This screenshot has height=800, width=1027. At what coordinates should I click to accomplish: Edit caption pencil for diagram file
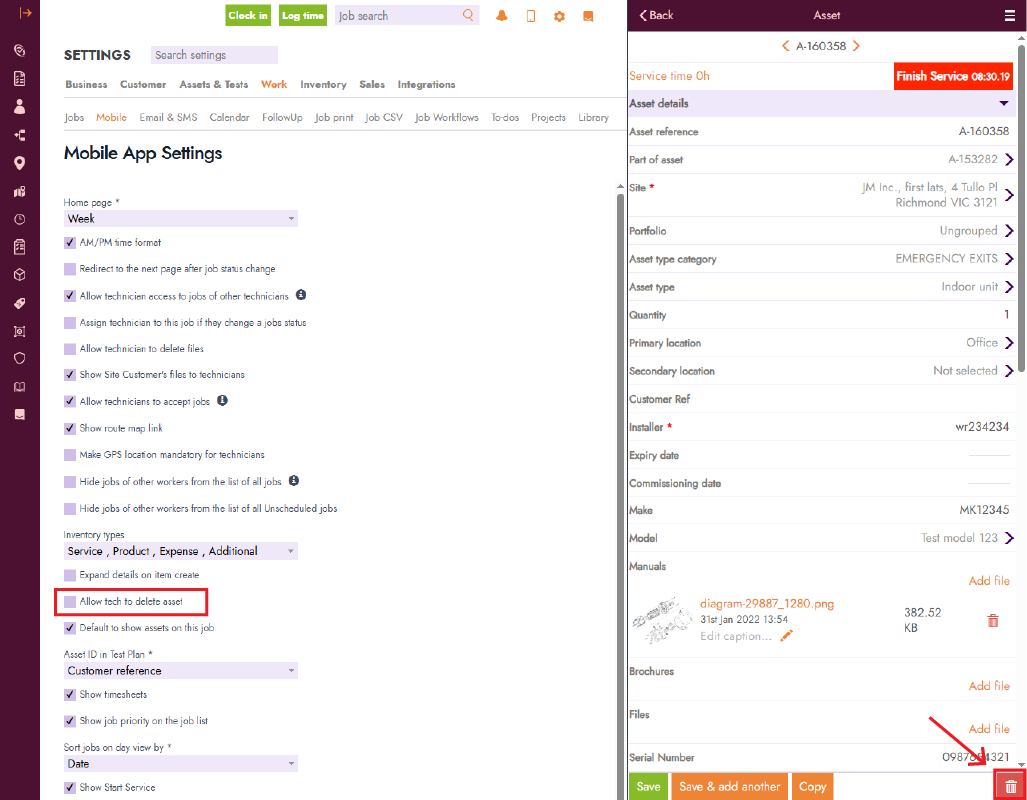coord(787,636)
